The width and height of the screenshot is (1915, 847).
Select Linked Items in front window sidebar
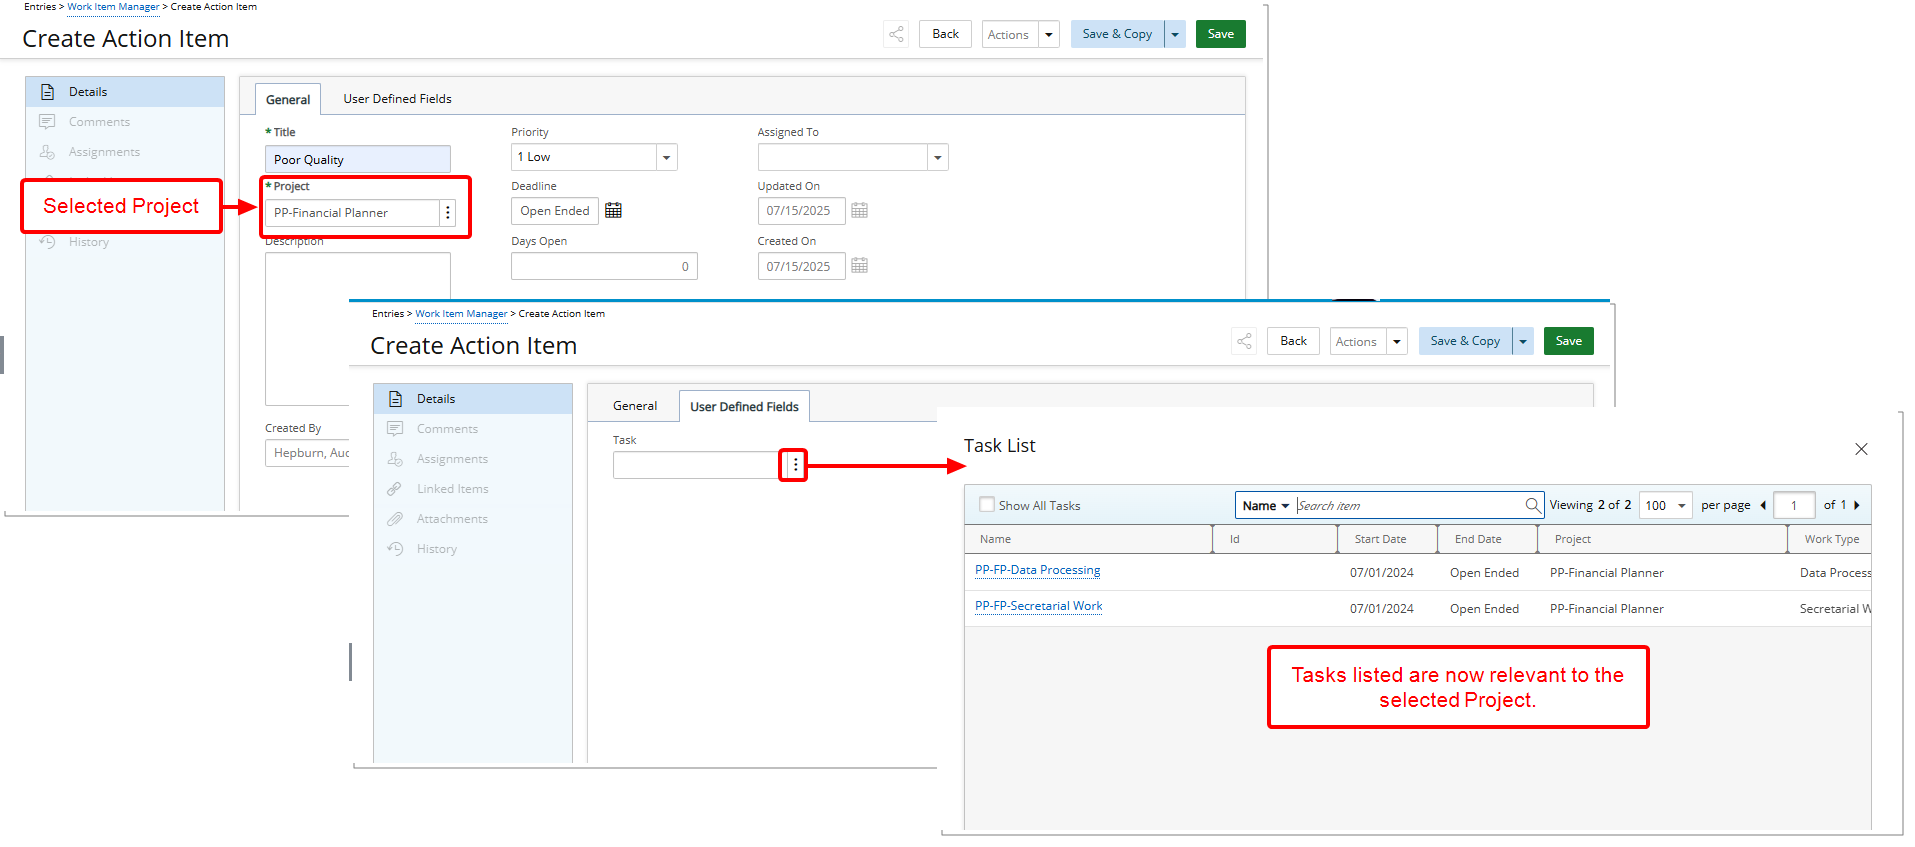(x=473, y=488)
